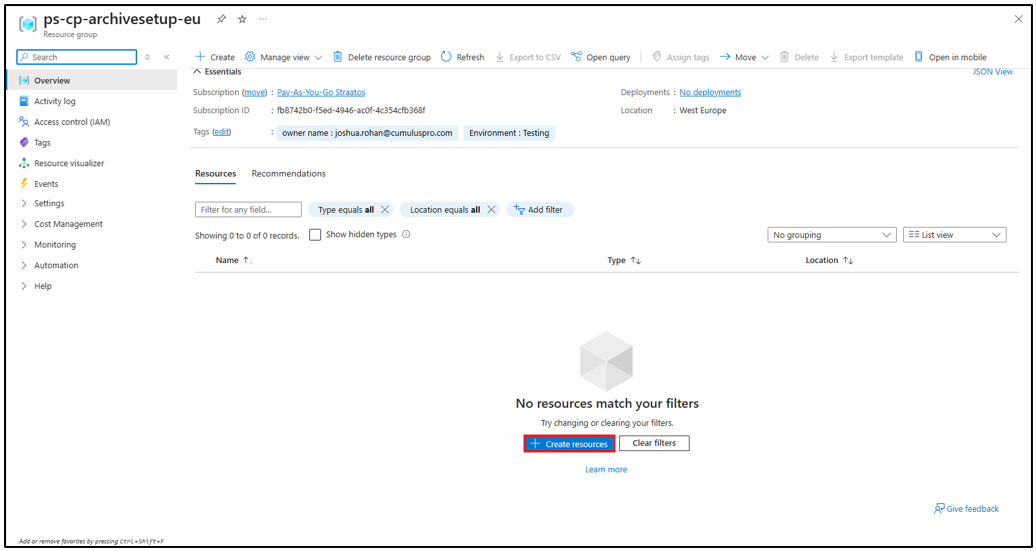Screen dimensions: 1036x551
Task: Expand the Cost Management section
Action: [68, 224]
